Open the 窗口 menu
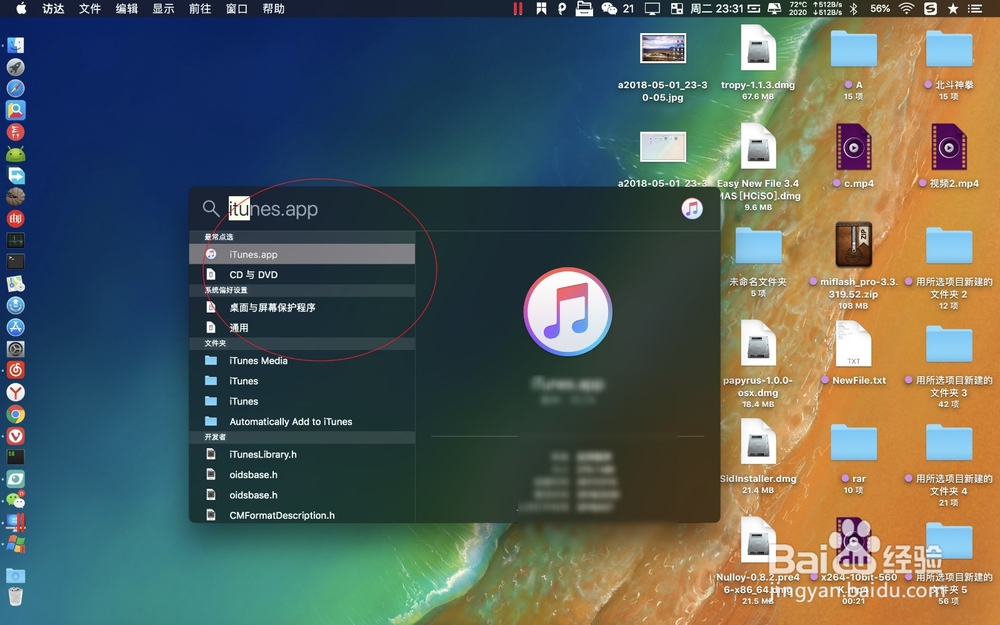 237,8
